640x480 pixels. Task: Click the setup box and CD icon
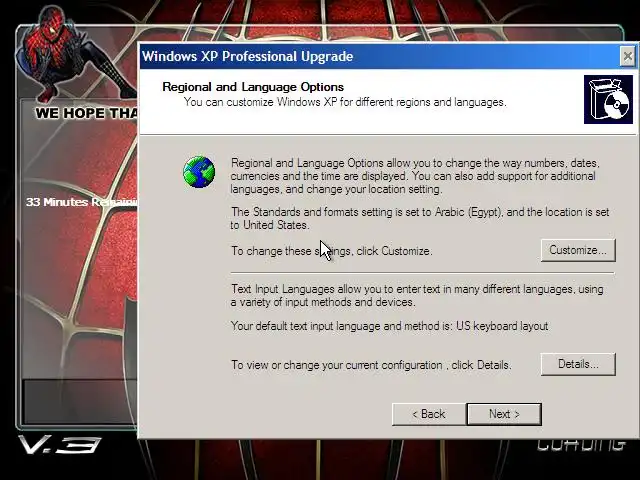click(x=608, y=99)
